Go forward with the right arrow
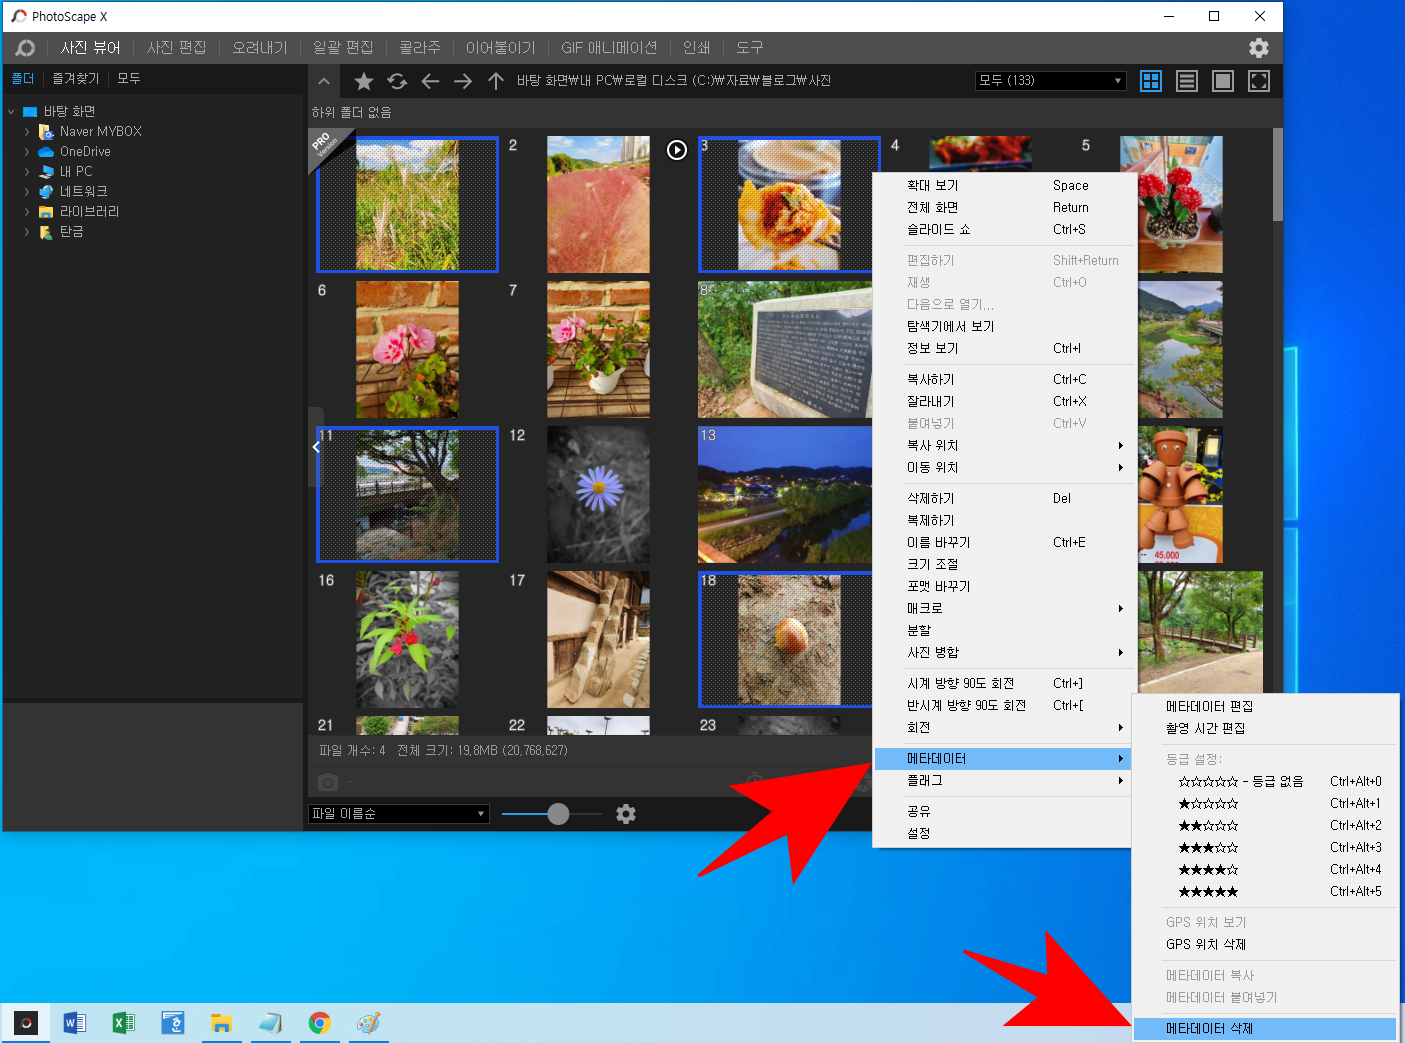 pos(463,81)
